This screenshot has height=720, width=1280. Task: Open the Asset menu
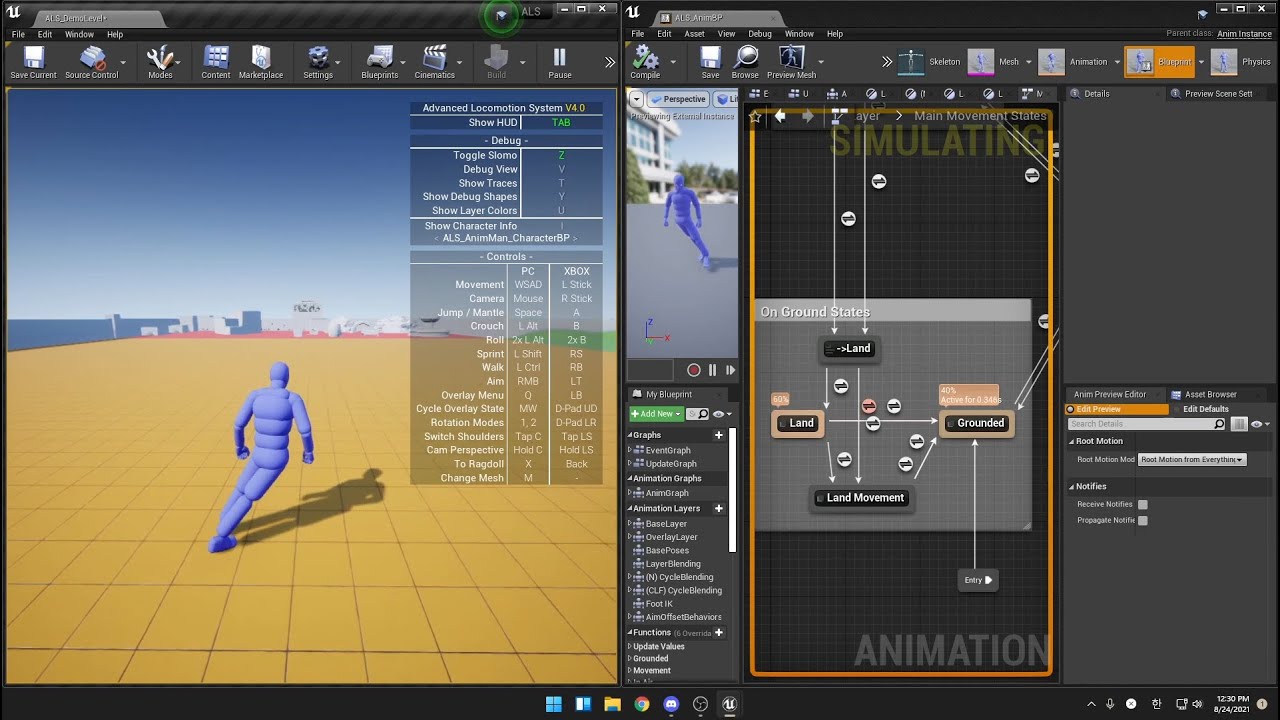[x=694, y=34]
